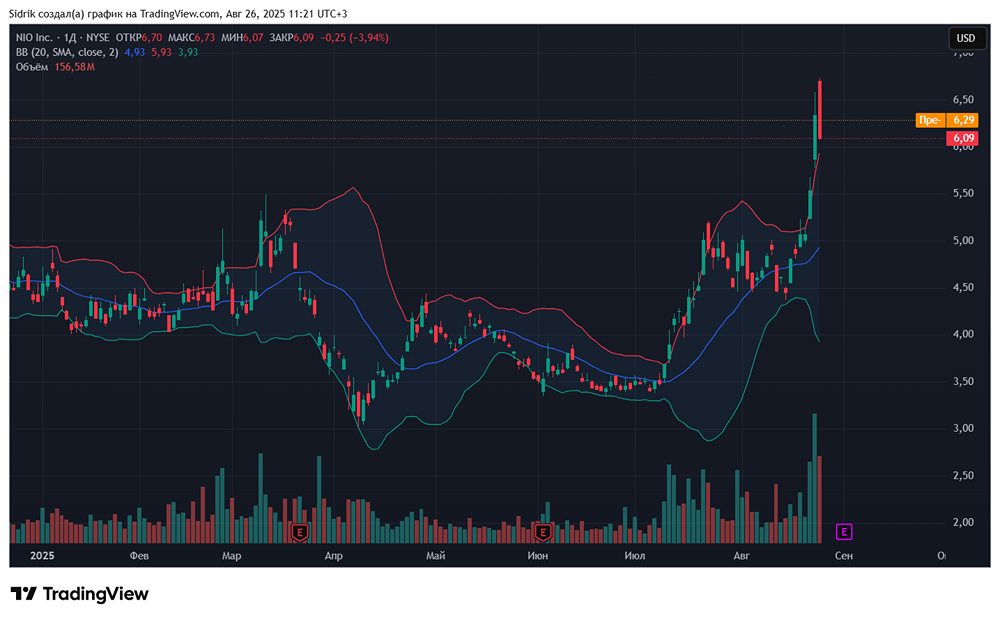Click the −0,25 (−3,94%) change value
Viewport: 1000px width, 620px height.
pos(354,38)
